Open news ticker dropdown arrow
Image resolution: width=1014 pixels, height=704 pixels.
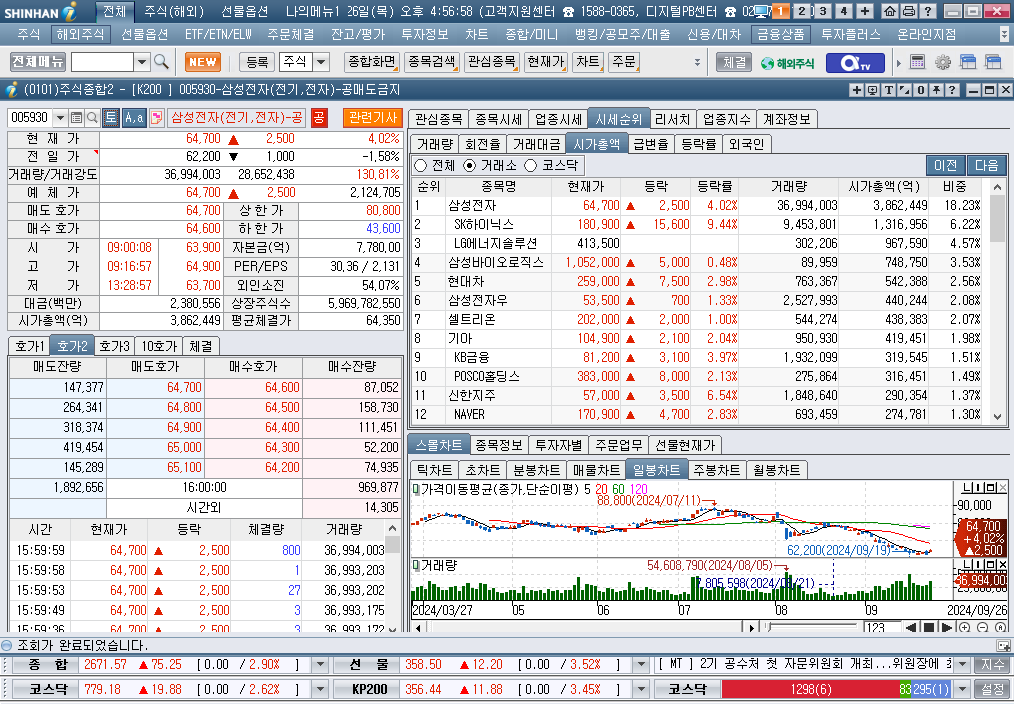pyautogui.click(x=963, y=665)
